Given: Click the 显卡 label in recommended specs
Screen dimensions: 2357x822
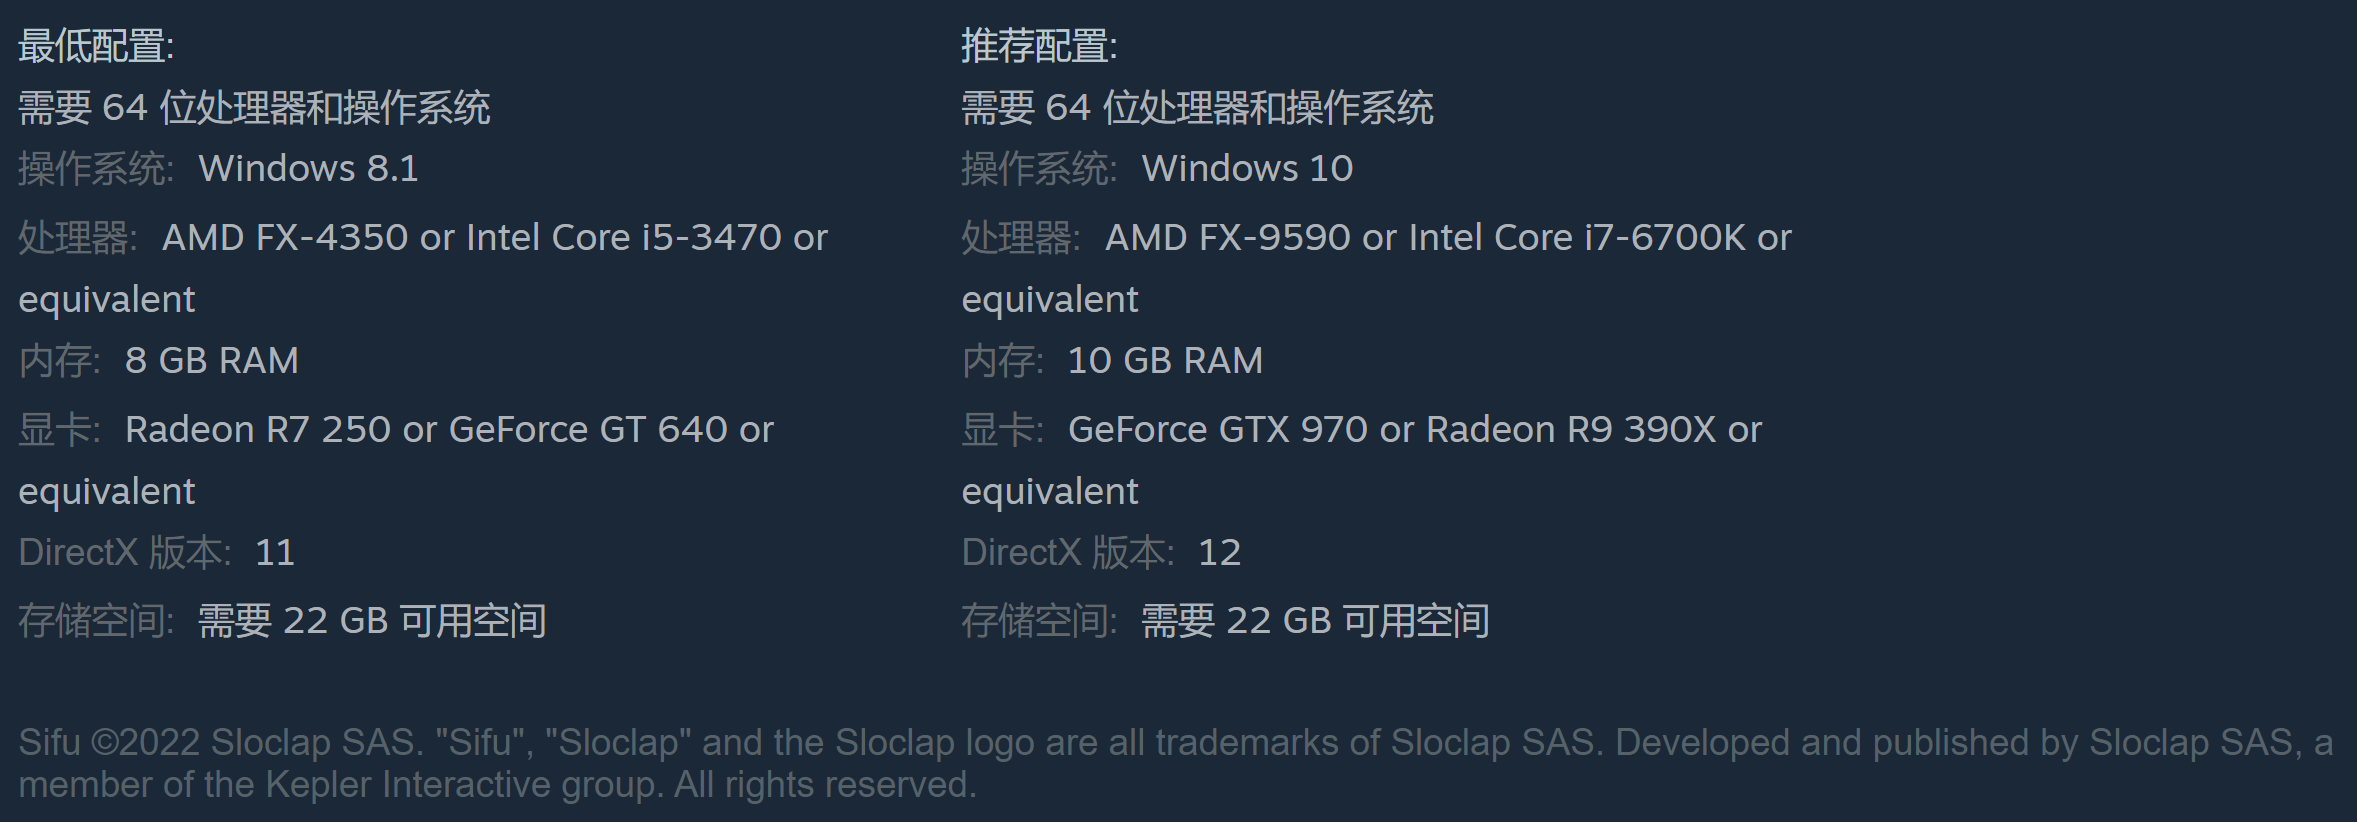Looking at the screenshot, I should pos(1001,430).
